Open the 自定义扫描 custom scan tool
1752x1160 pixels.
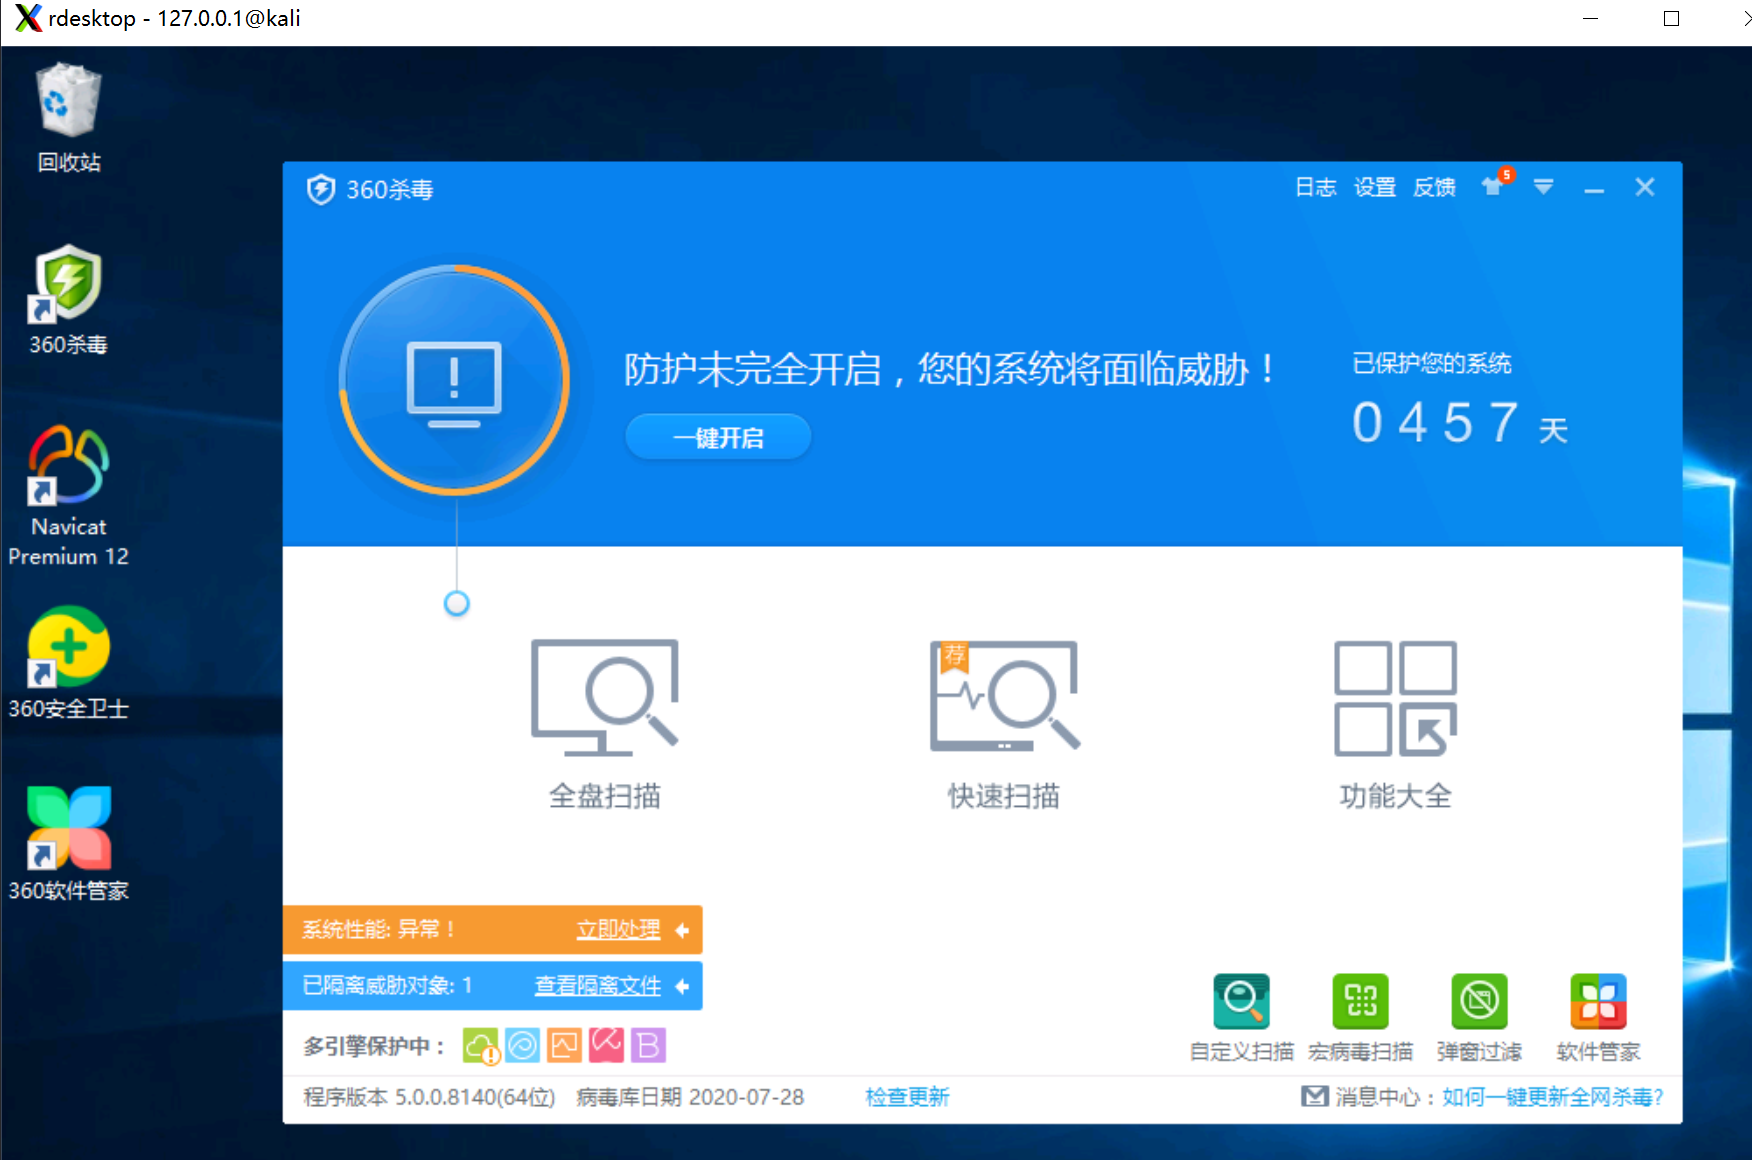click(1241, 1017)
